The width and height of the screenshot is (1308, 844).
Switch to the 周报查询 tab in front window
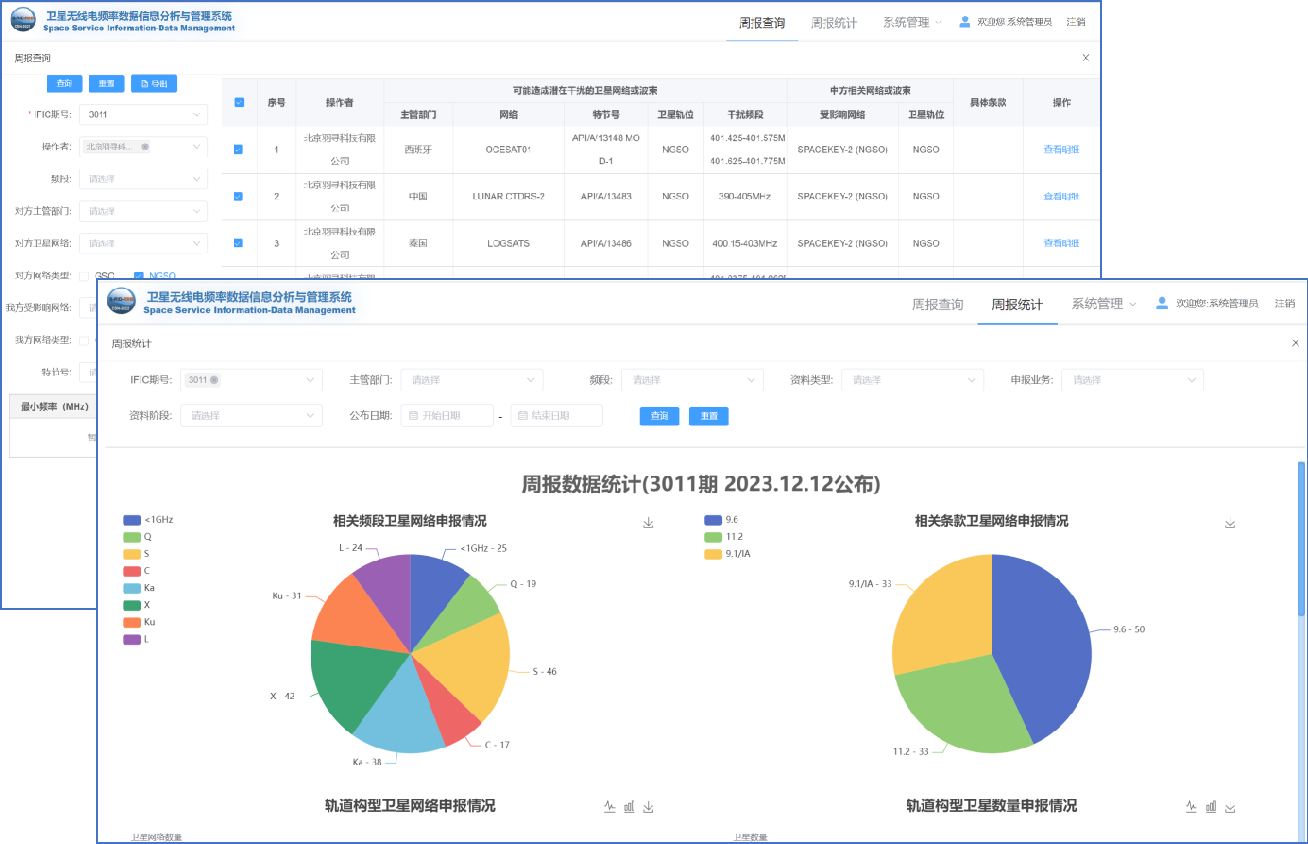click(937, 304)
